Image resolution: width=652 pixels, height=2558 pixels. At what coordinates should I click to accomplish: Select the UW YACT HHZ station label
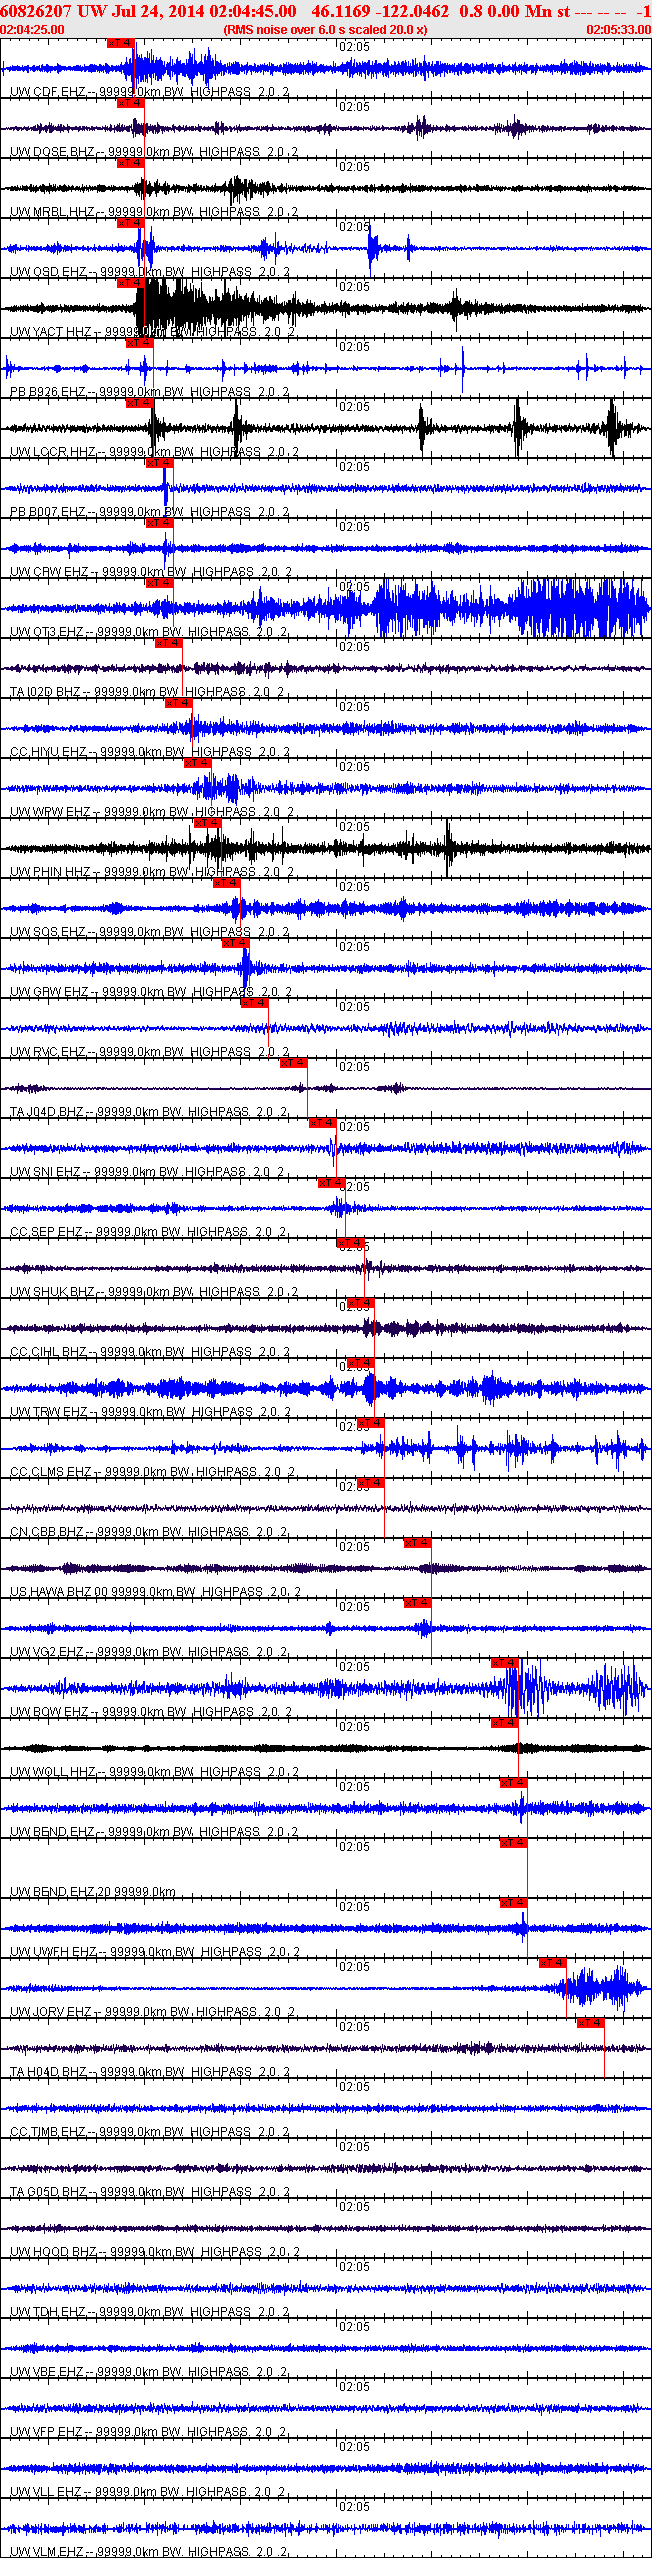(x=152, y=332)
